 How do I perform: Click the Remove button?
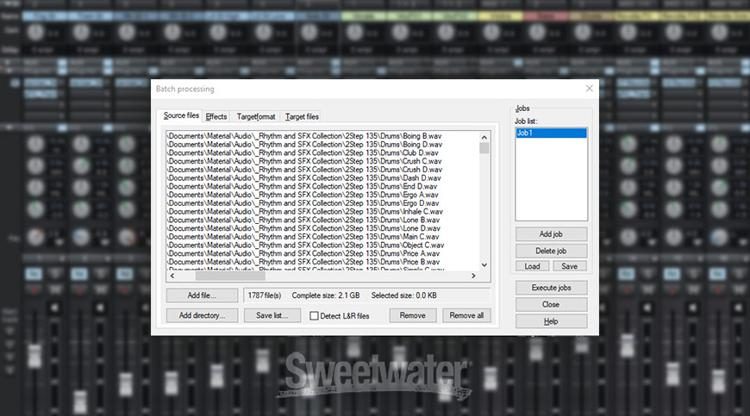point(413,315)
